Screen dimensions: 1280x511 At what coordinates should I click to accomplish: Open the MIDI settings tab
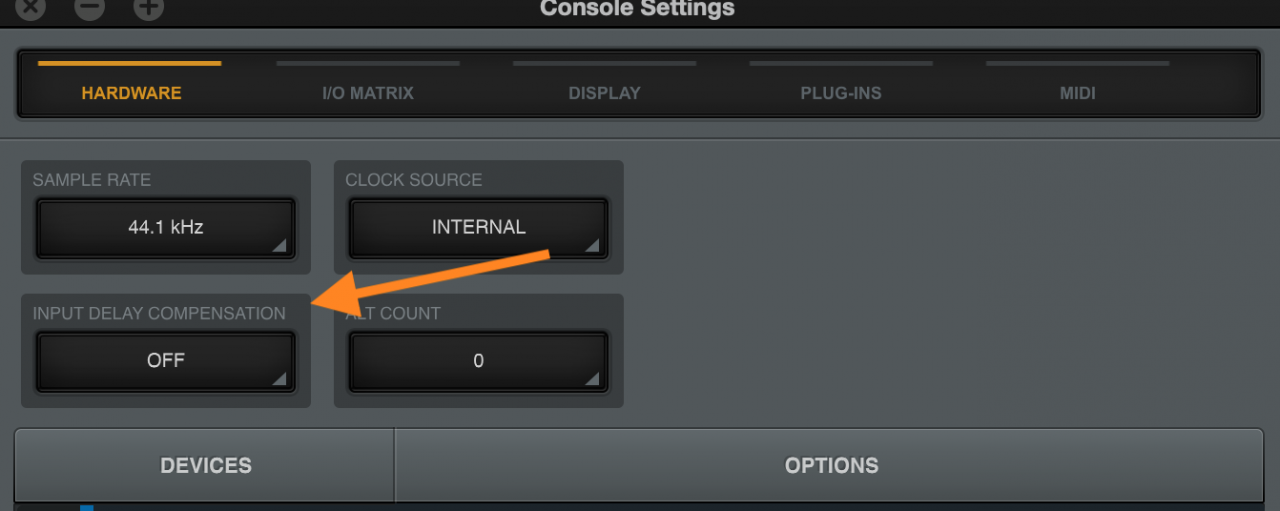(1077, 93)
